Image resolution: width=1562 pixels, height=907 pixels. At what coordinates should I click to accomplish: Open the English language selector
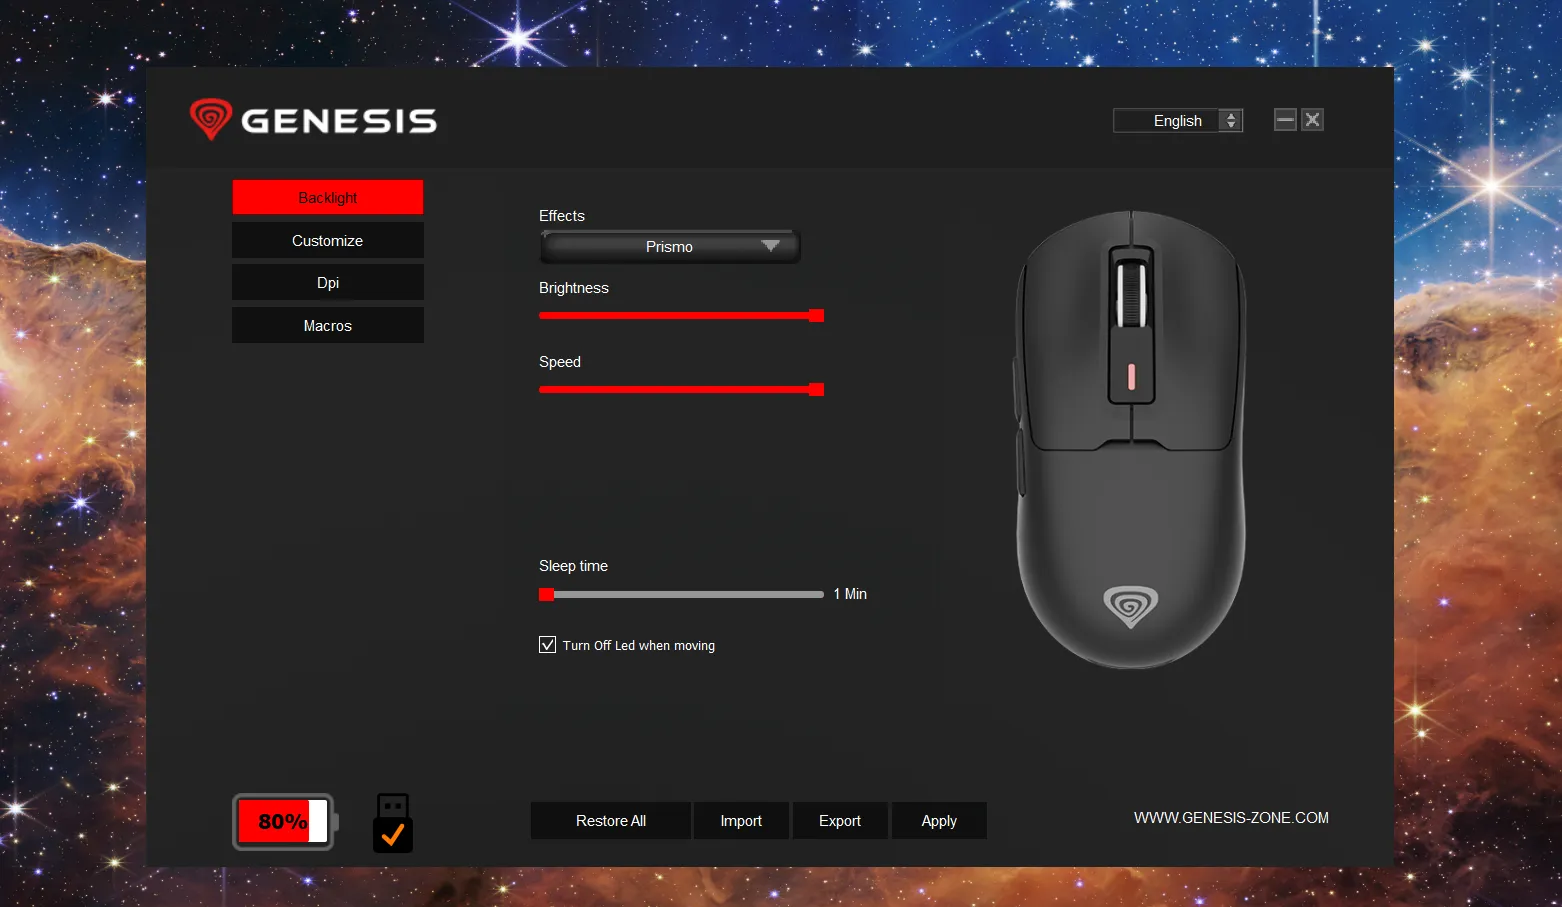(1178, 121)
